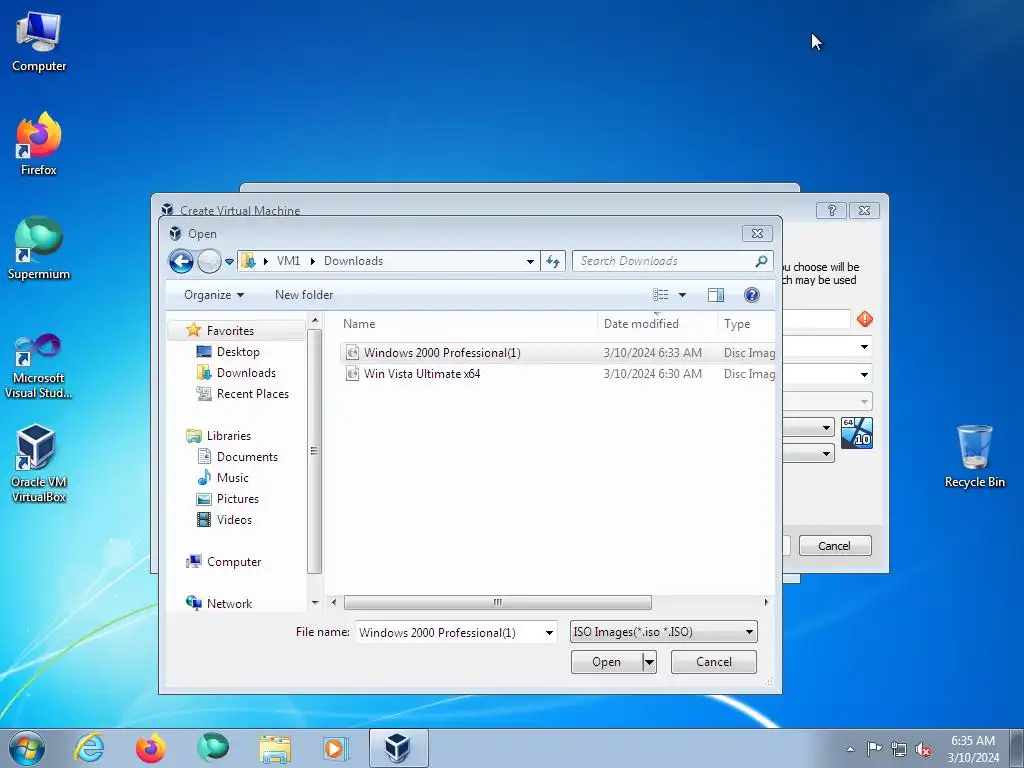Select Recent Places under Favorites

(x=252, y=394)
